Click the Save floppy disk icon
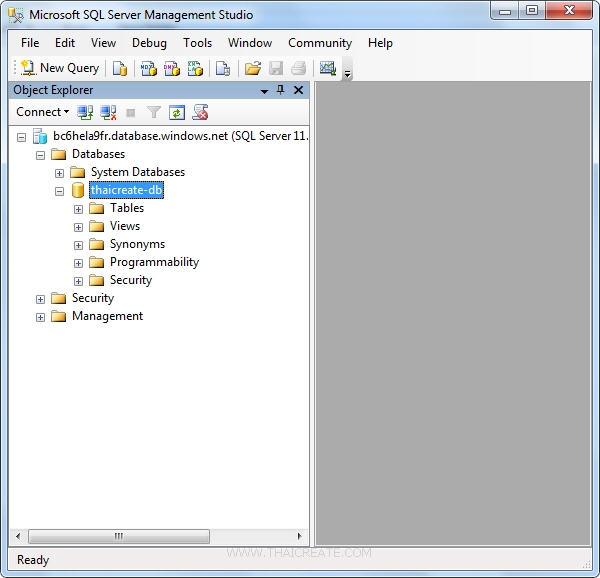The height and width of the screenshot is (578, 600). point(276,68)
